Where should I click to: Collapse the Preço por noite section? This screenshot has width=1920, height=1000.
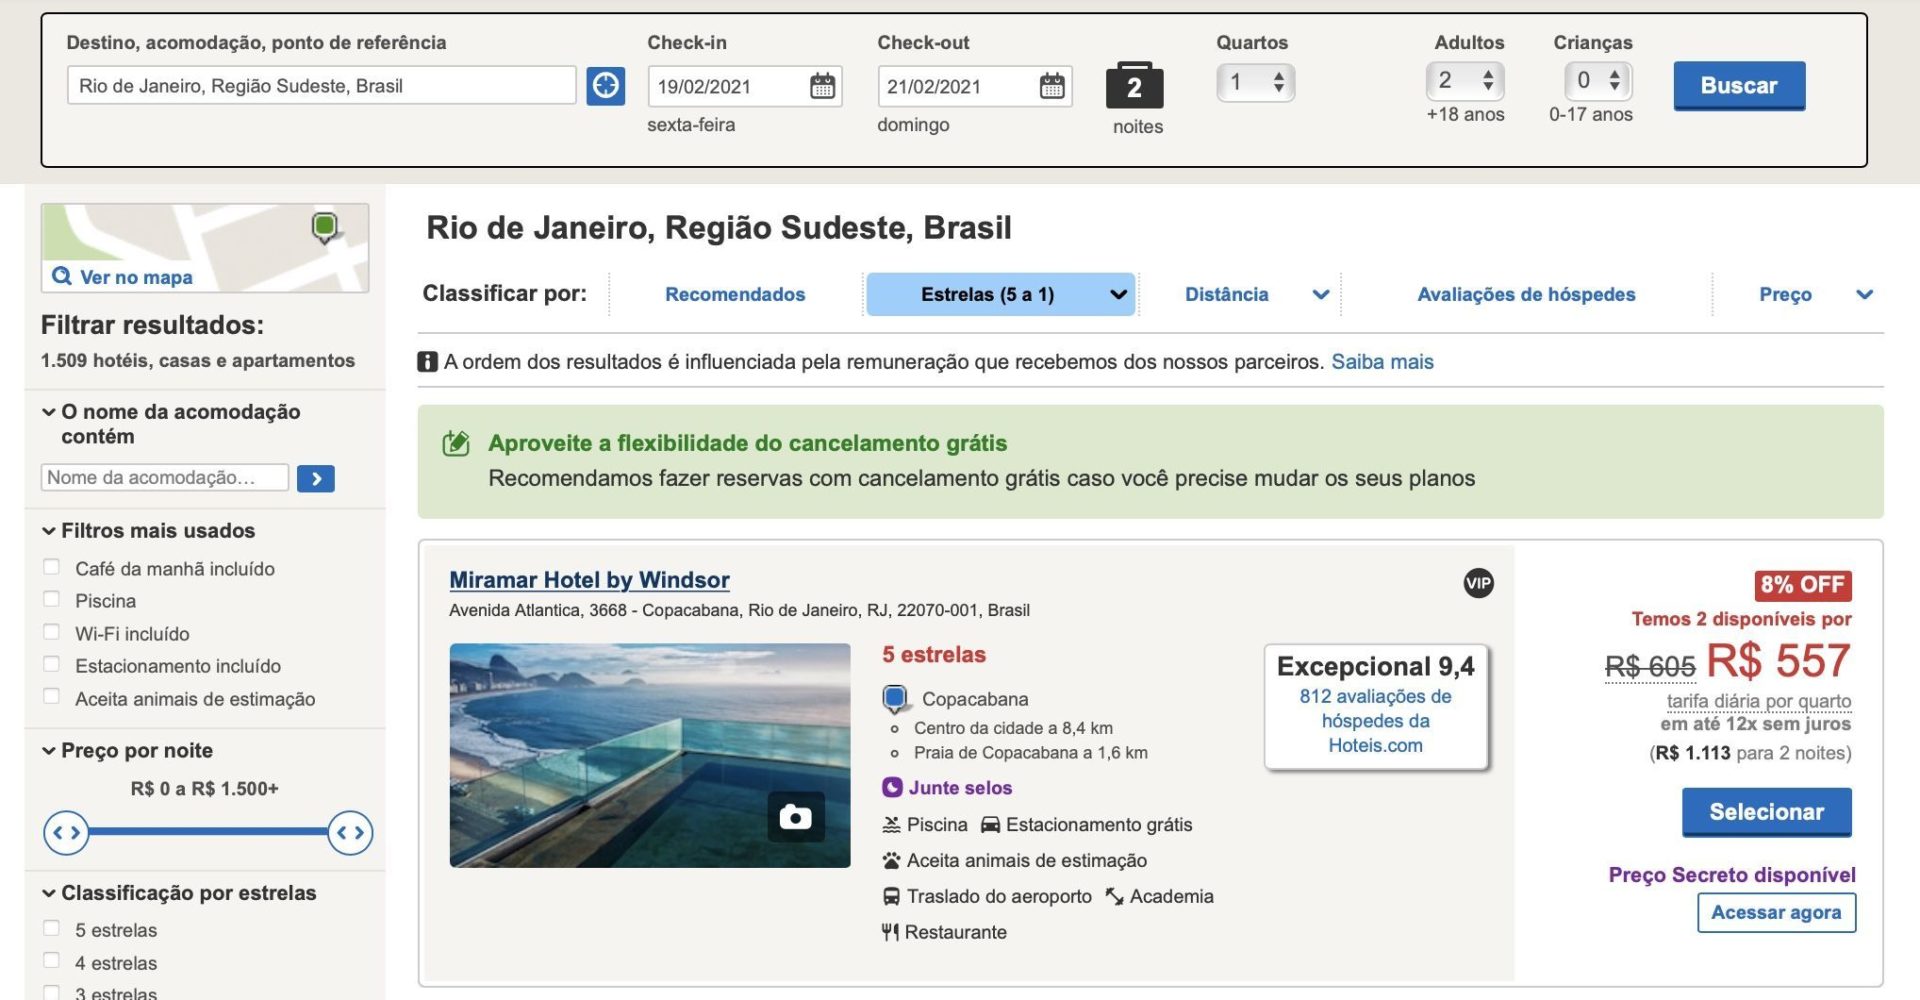48,751
